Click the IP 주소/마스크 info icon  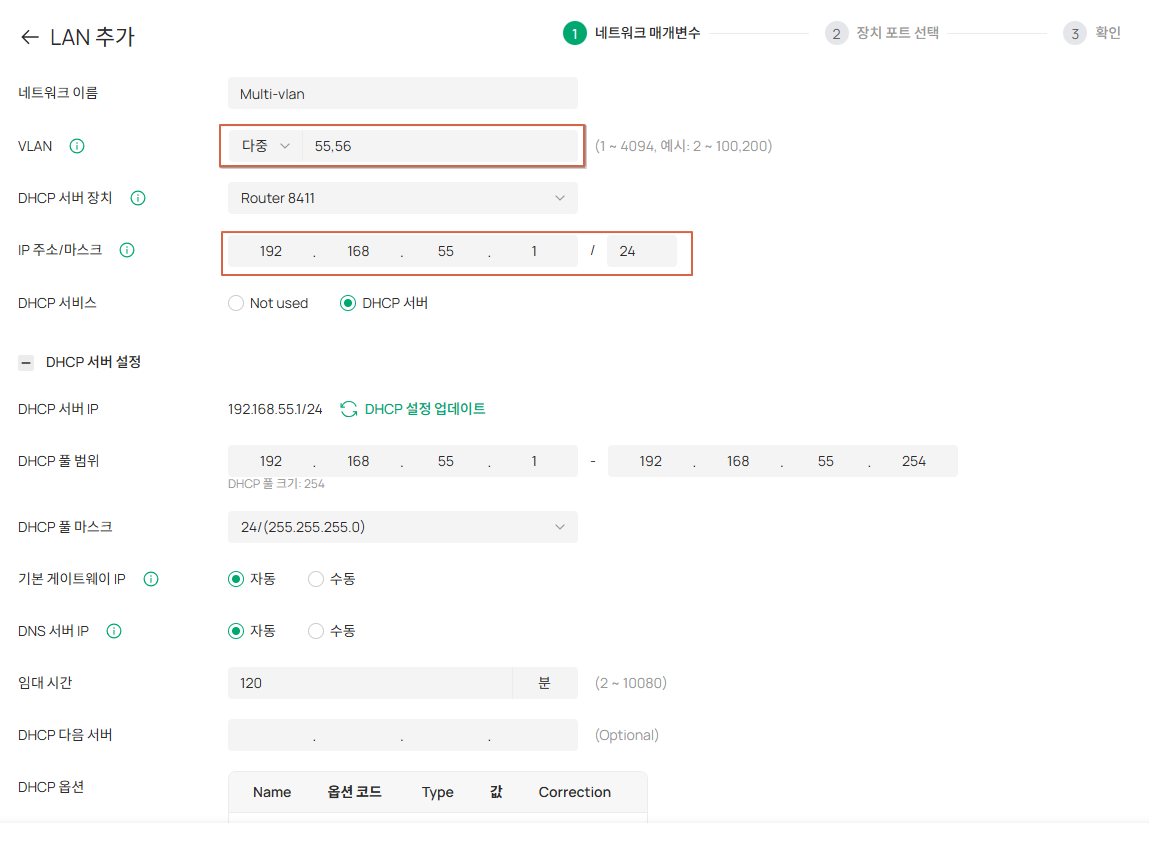pos(127,250)
